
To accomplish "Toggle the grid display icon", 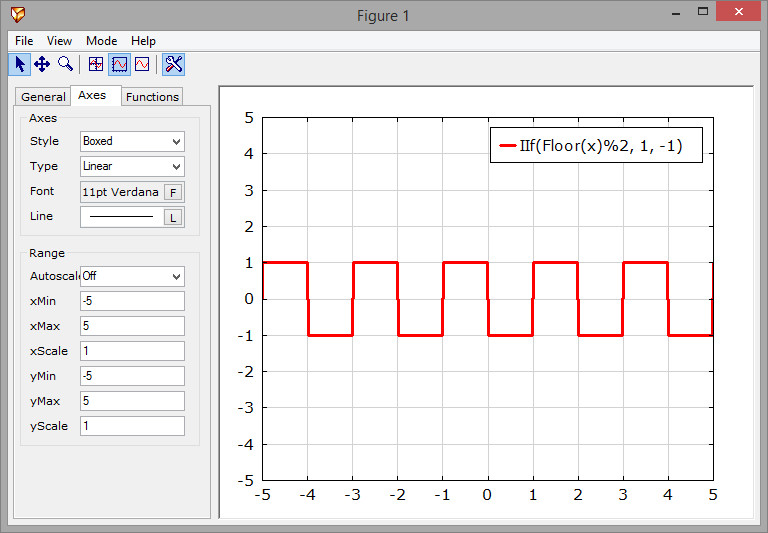I will coord(96,64).
